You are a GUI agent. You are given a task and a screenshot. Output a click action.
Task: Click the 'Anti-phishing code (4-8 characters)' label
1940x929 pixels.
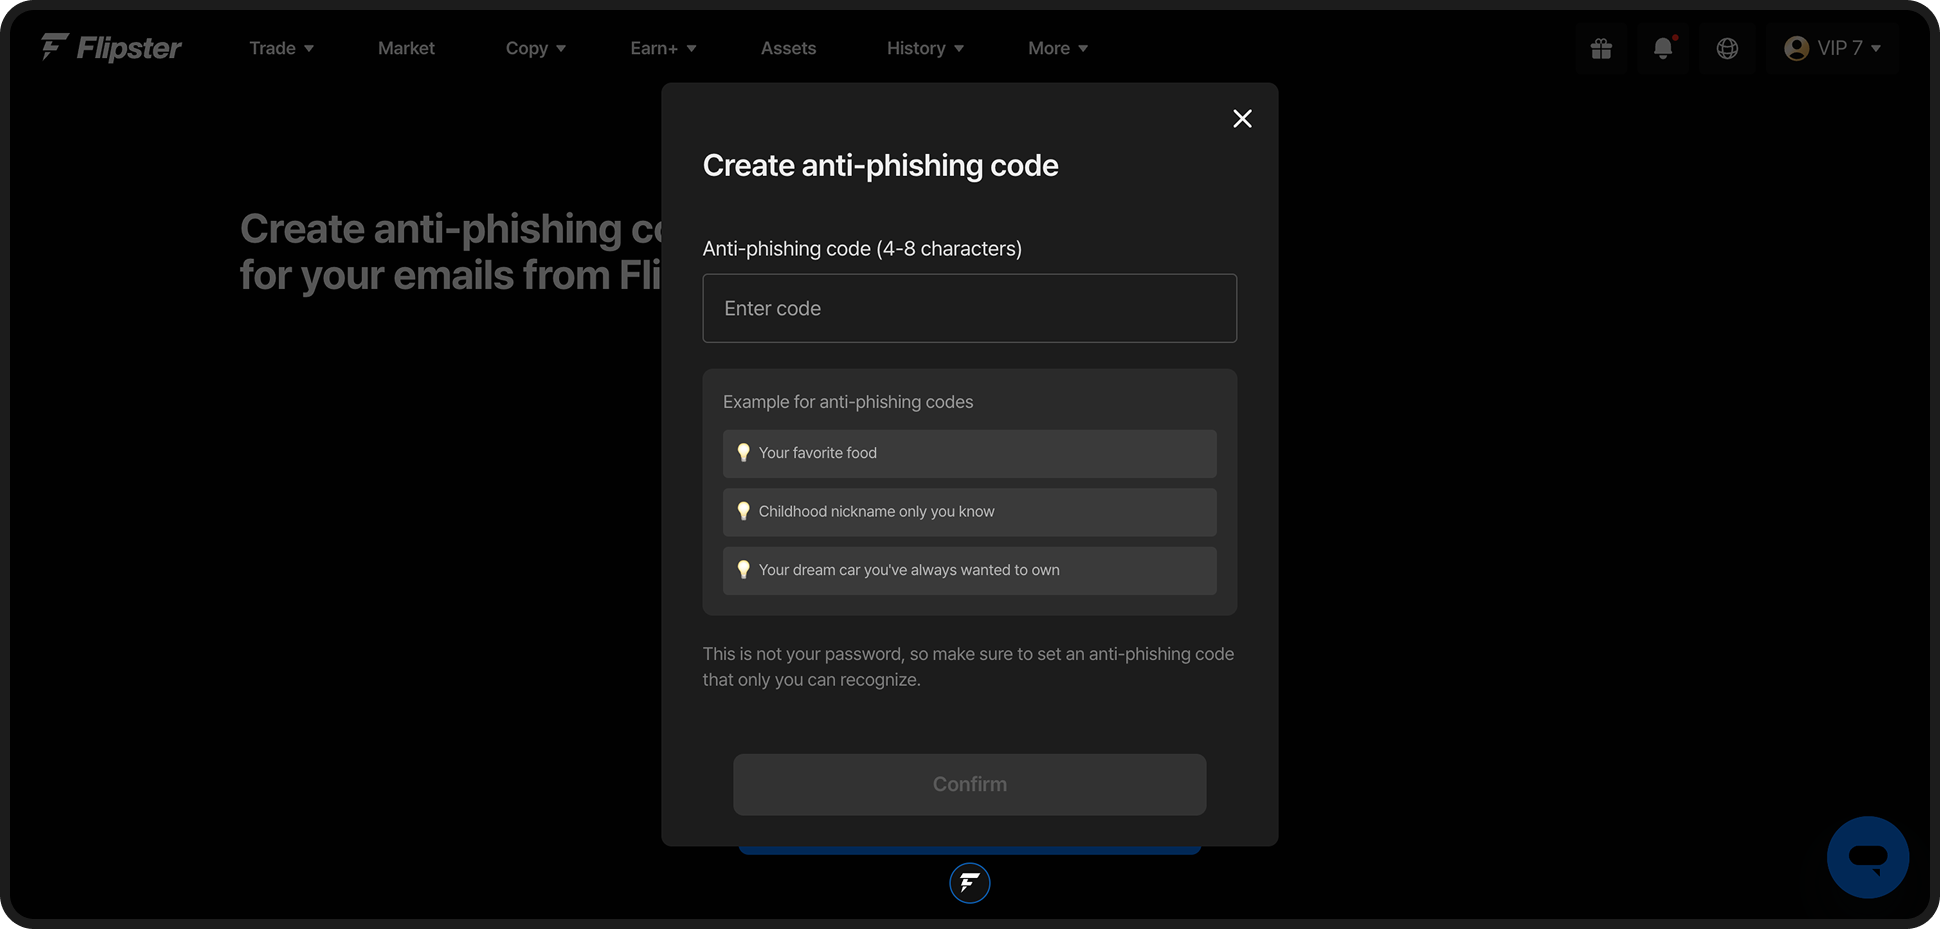click(x=862, y=249)
